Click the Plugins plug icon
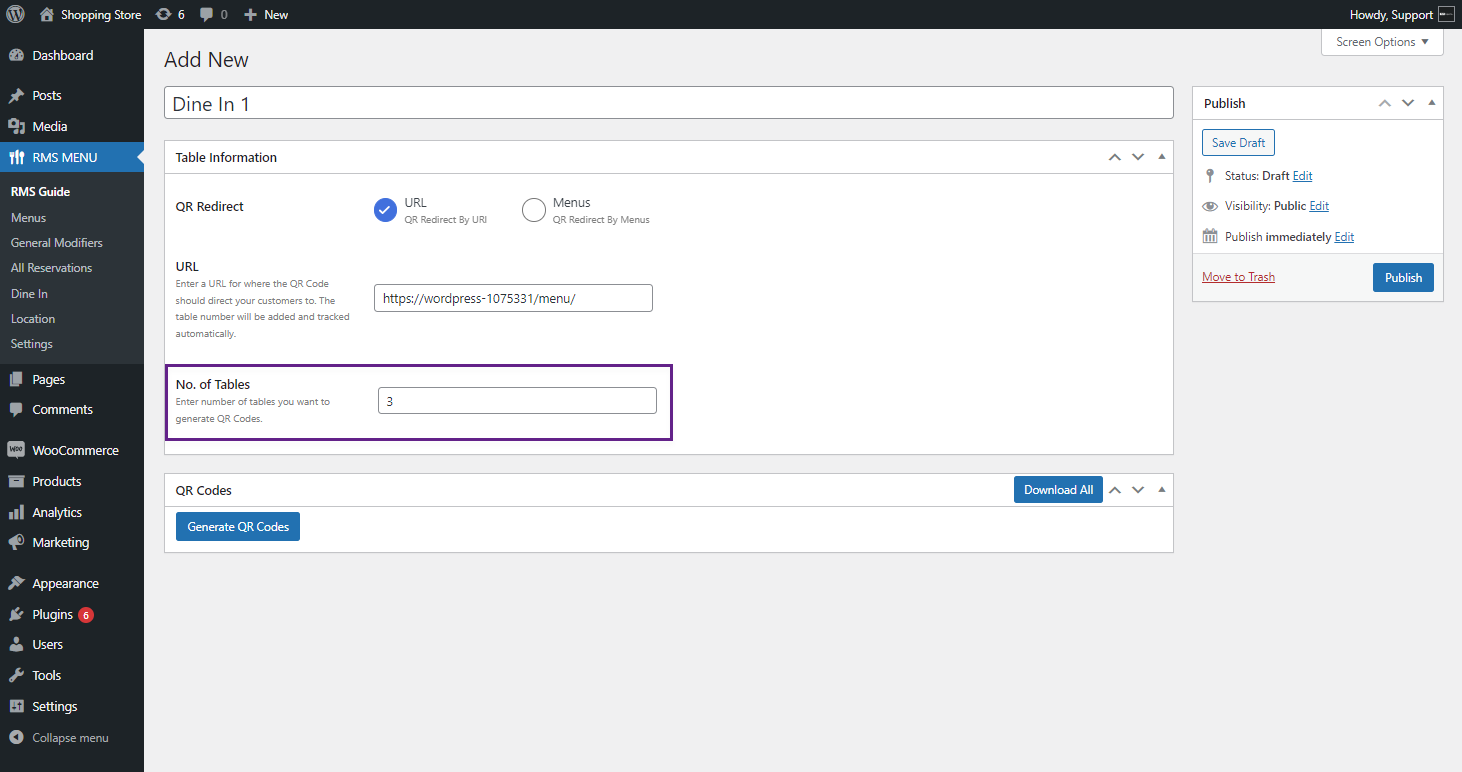The width and height of the screenshot is (1462, 772). [16, 614]
